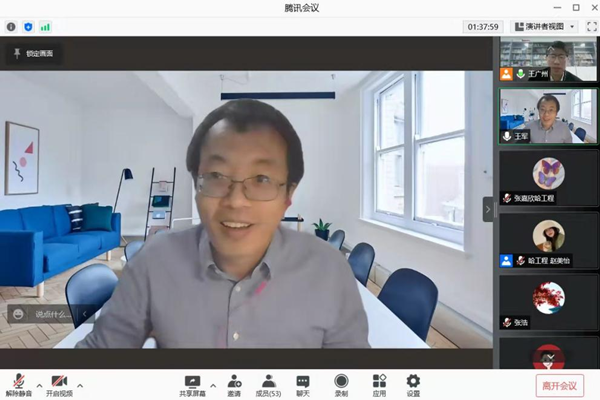Image resolution: width=600 pixels, height=400 pixels.
Task: Open the invite (邀请) panel
Action: pos(234,384)
